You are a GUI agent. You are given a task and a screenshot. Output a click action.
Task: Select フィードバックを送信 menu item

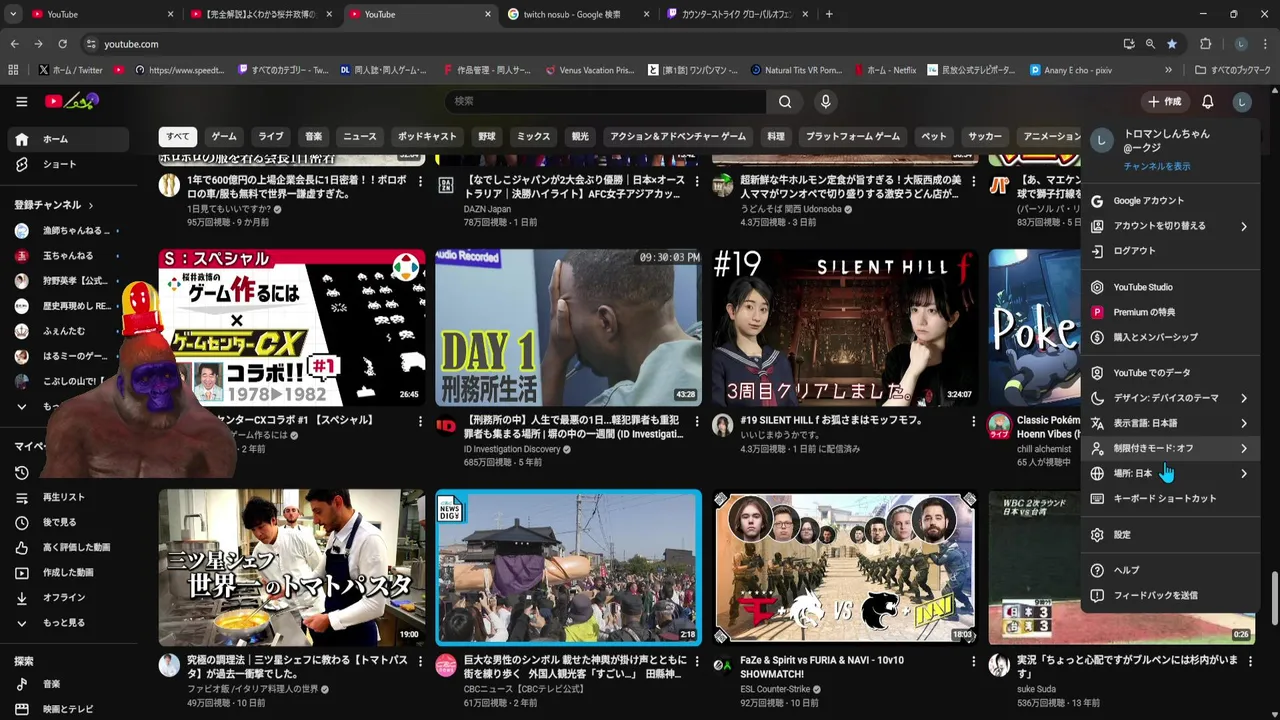pyautogui.click(x=1170, y=595)
